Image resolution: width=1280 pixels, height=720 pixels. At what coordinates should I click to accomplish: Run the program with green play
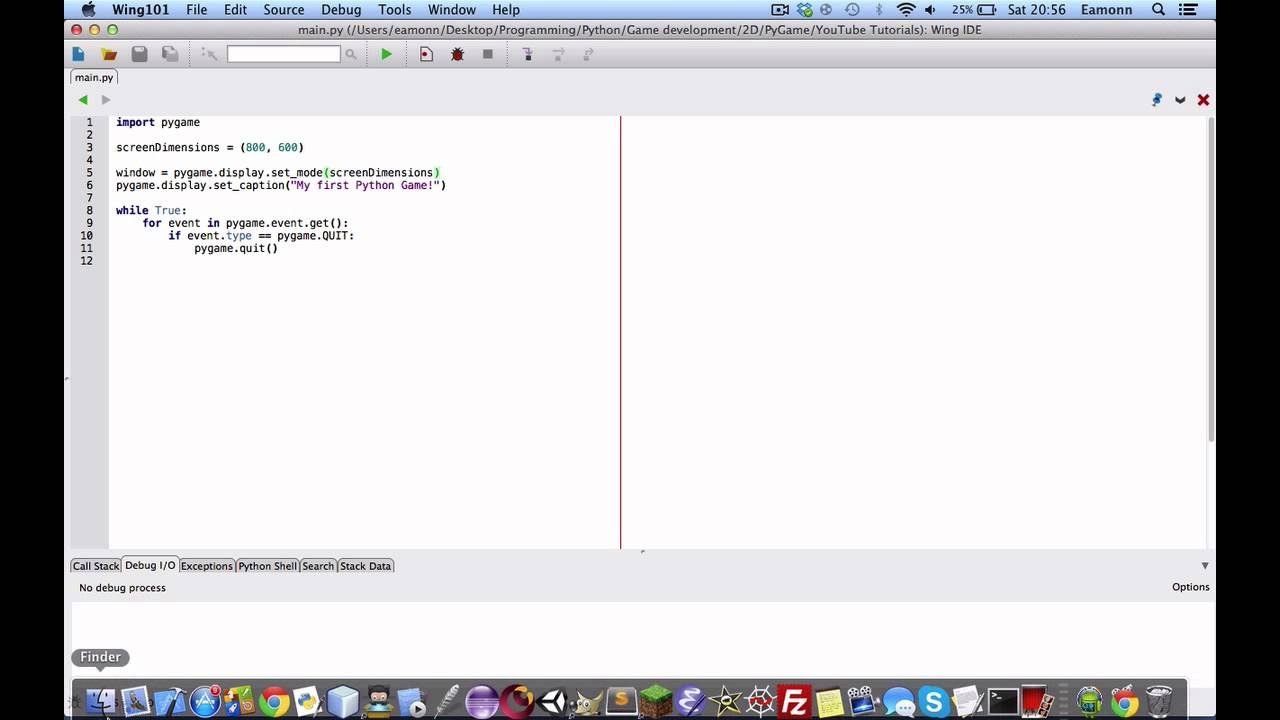coord(386,54)
